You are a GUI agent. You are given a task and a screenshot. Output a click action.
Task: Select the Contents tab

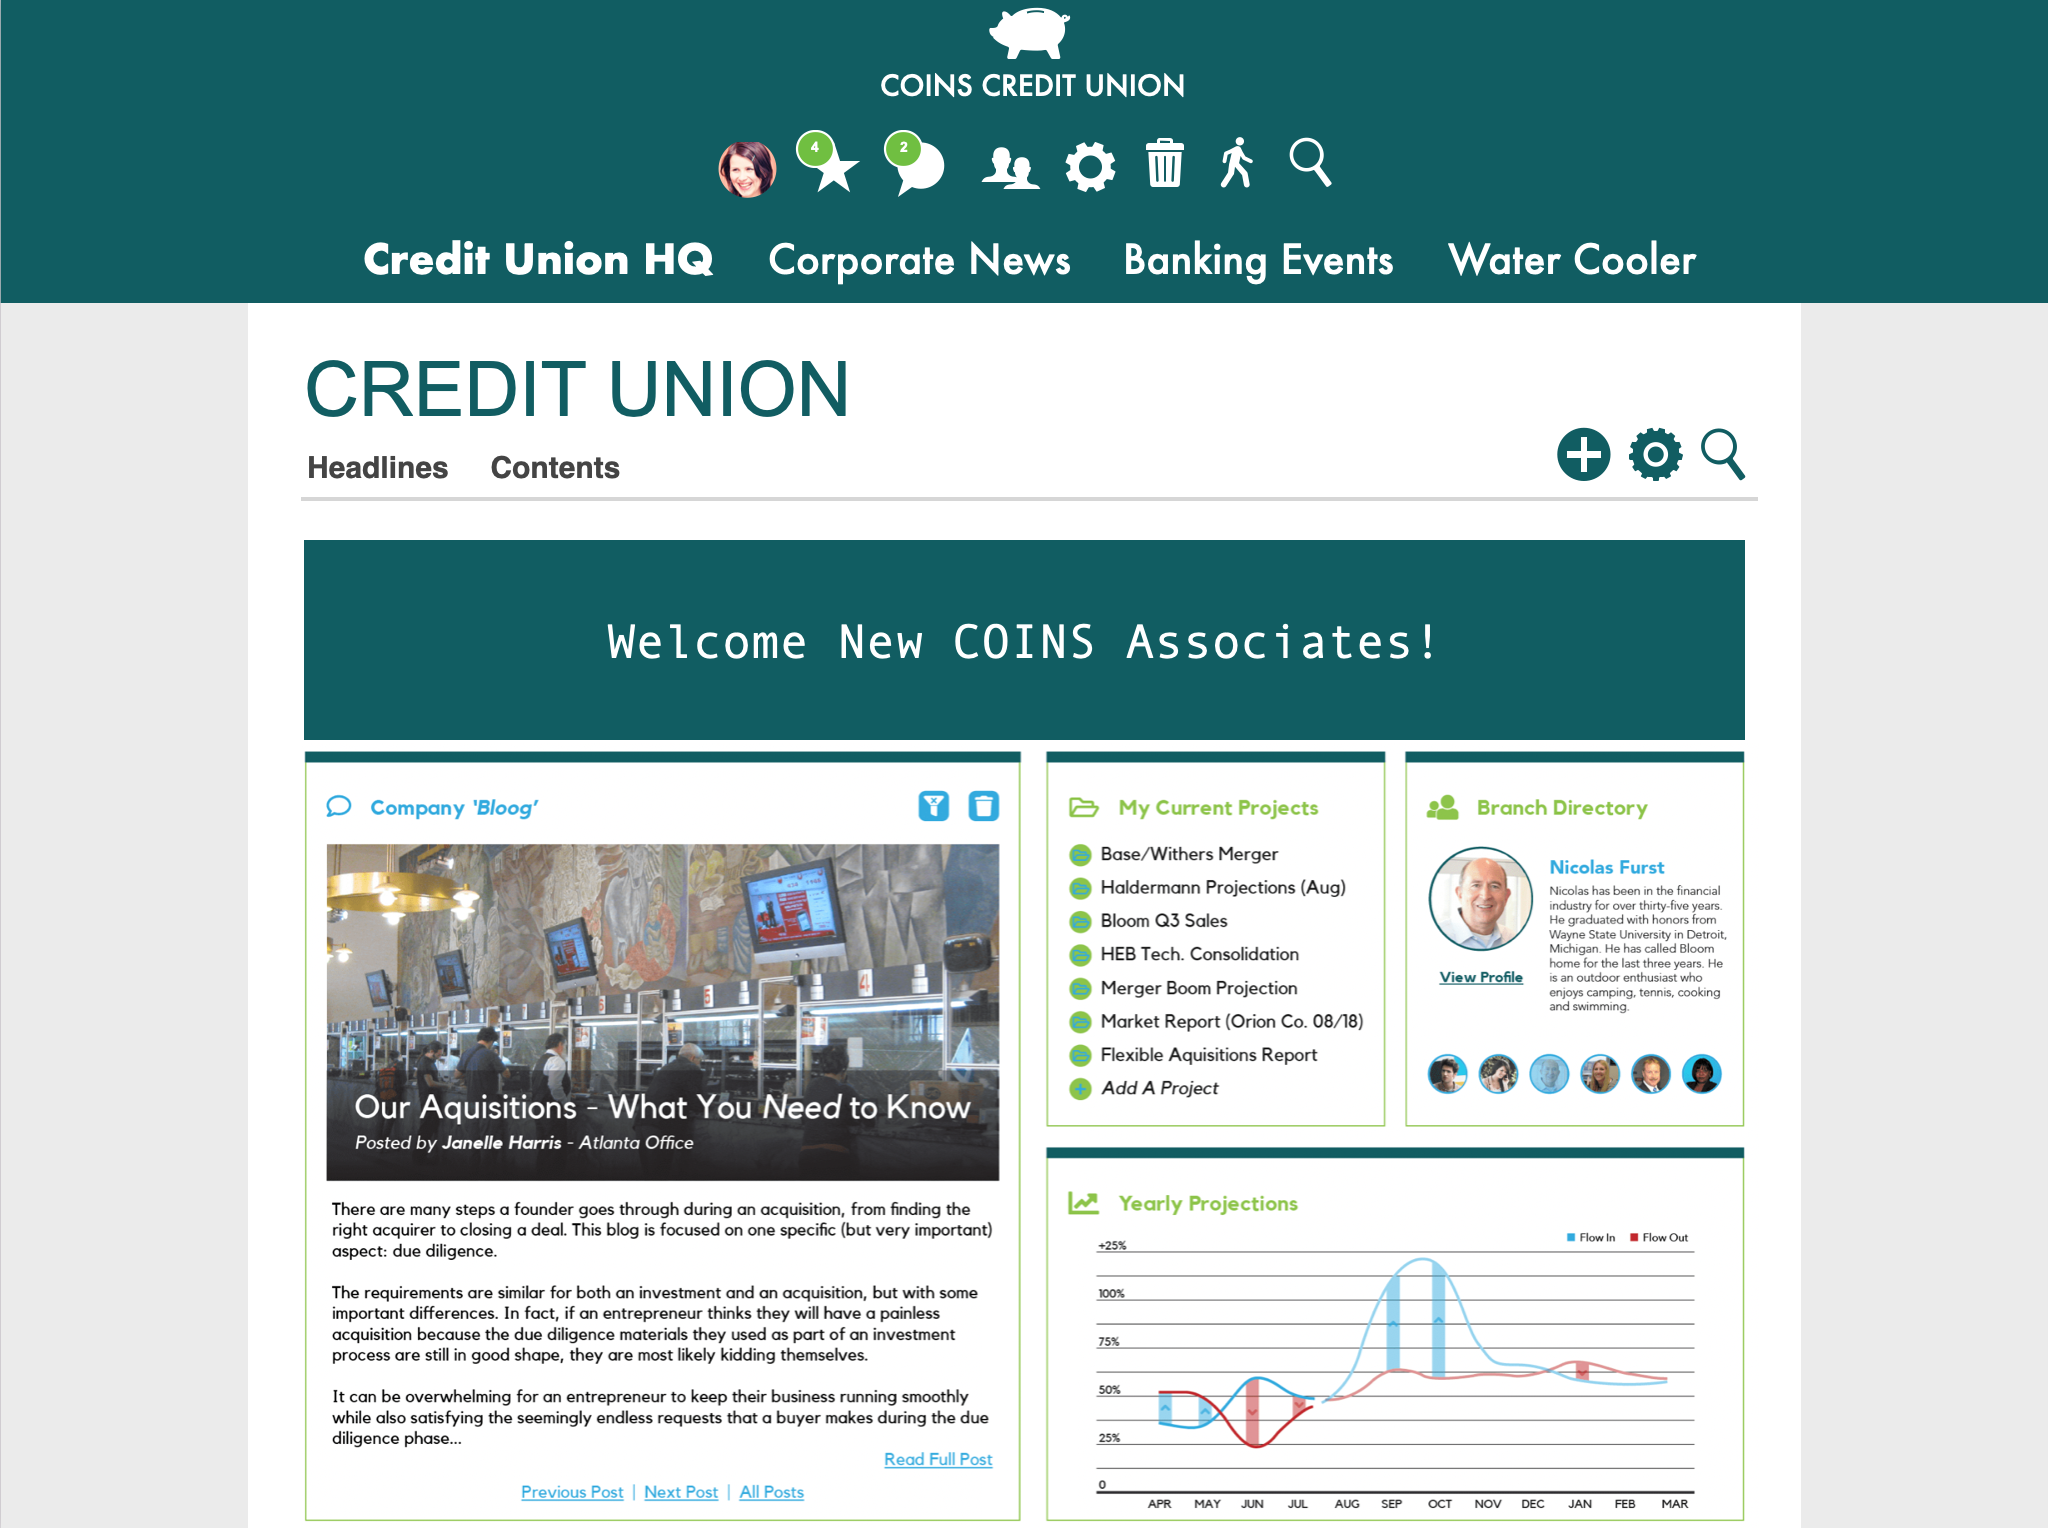pyautogui.click(x=554, y=469)
